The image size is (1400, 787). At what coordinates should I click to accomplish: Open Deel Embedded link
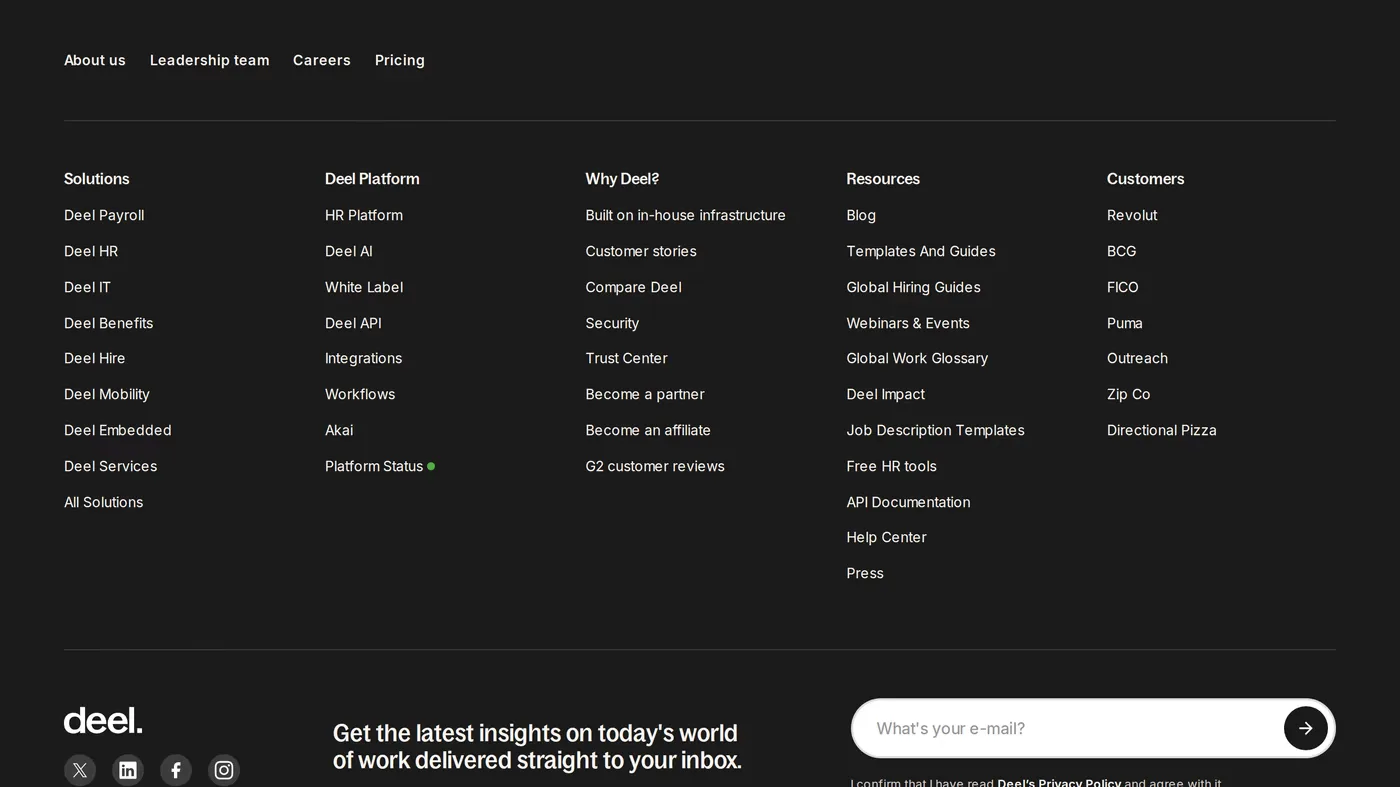click(x=118, y=430)
